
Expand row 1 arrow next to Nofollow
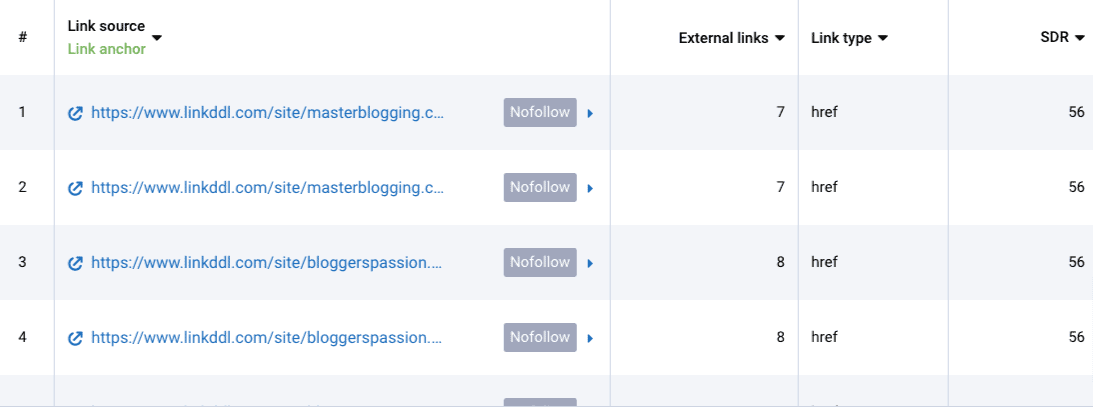(x=590, y=113)
